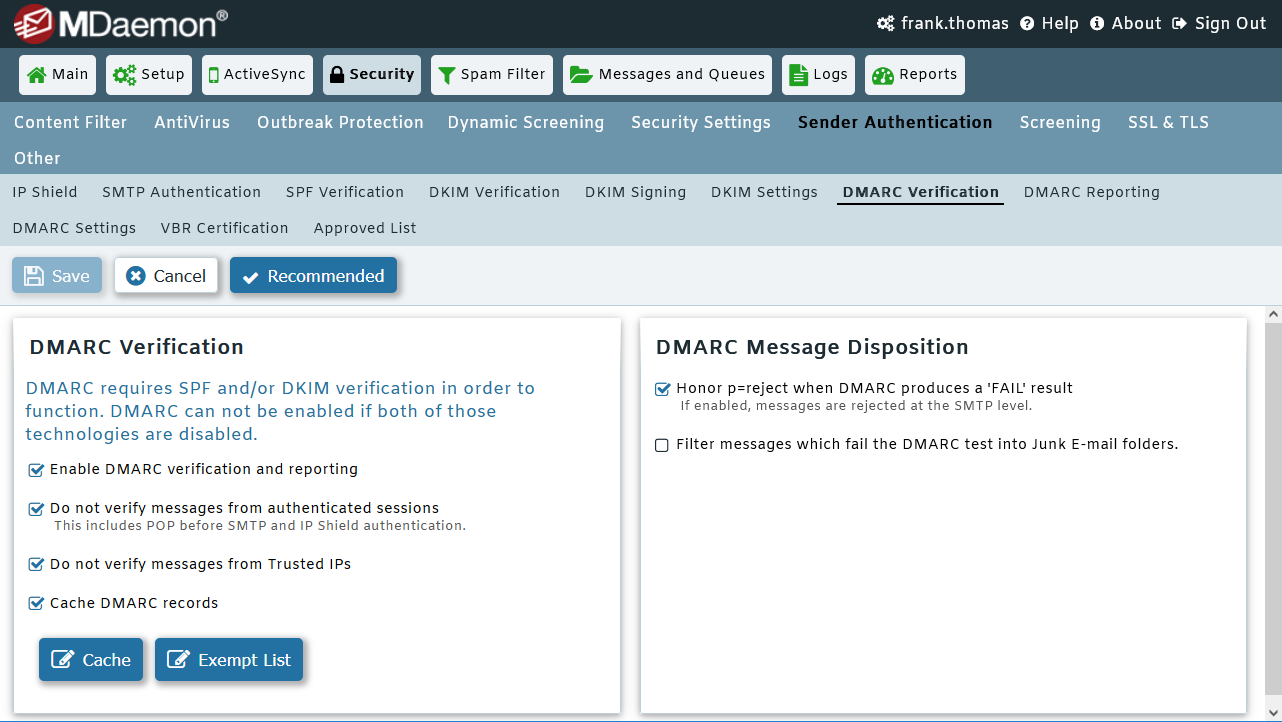Viewport: 1282px width, 722px height.
Task: Apply the Recommended settings
Action: click(x=313, y=275)
